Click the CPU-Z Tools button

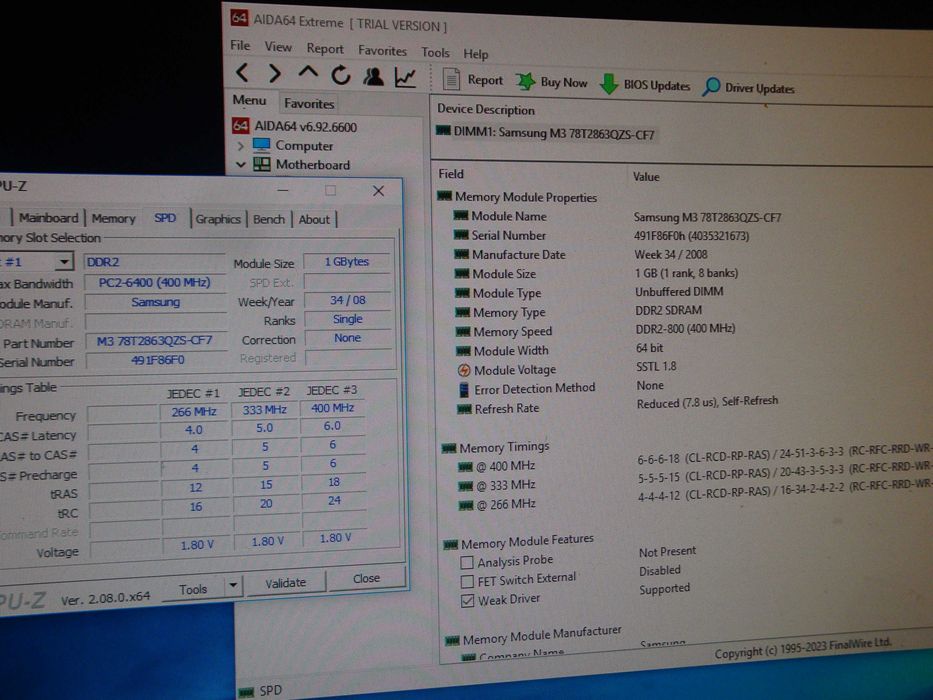[193, 589]
